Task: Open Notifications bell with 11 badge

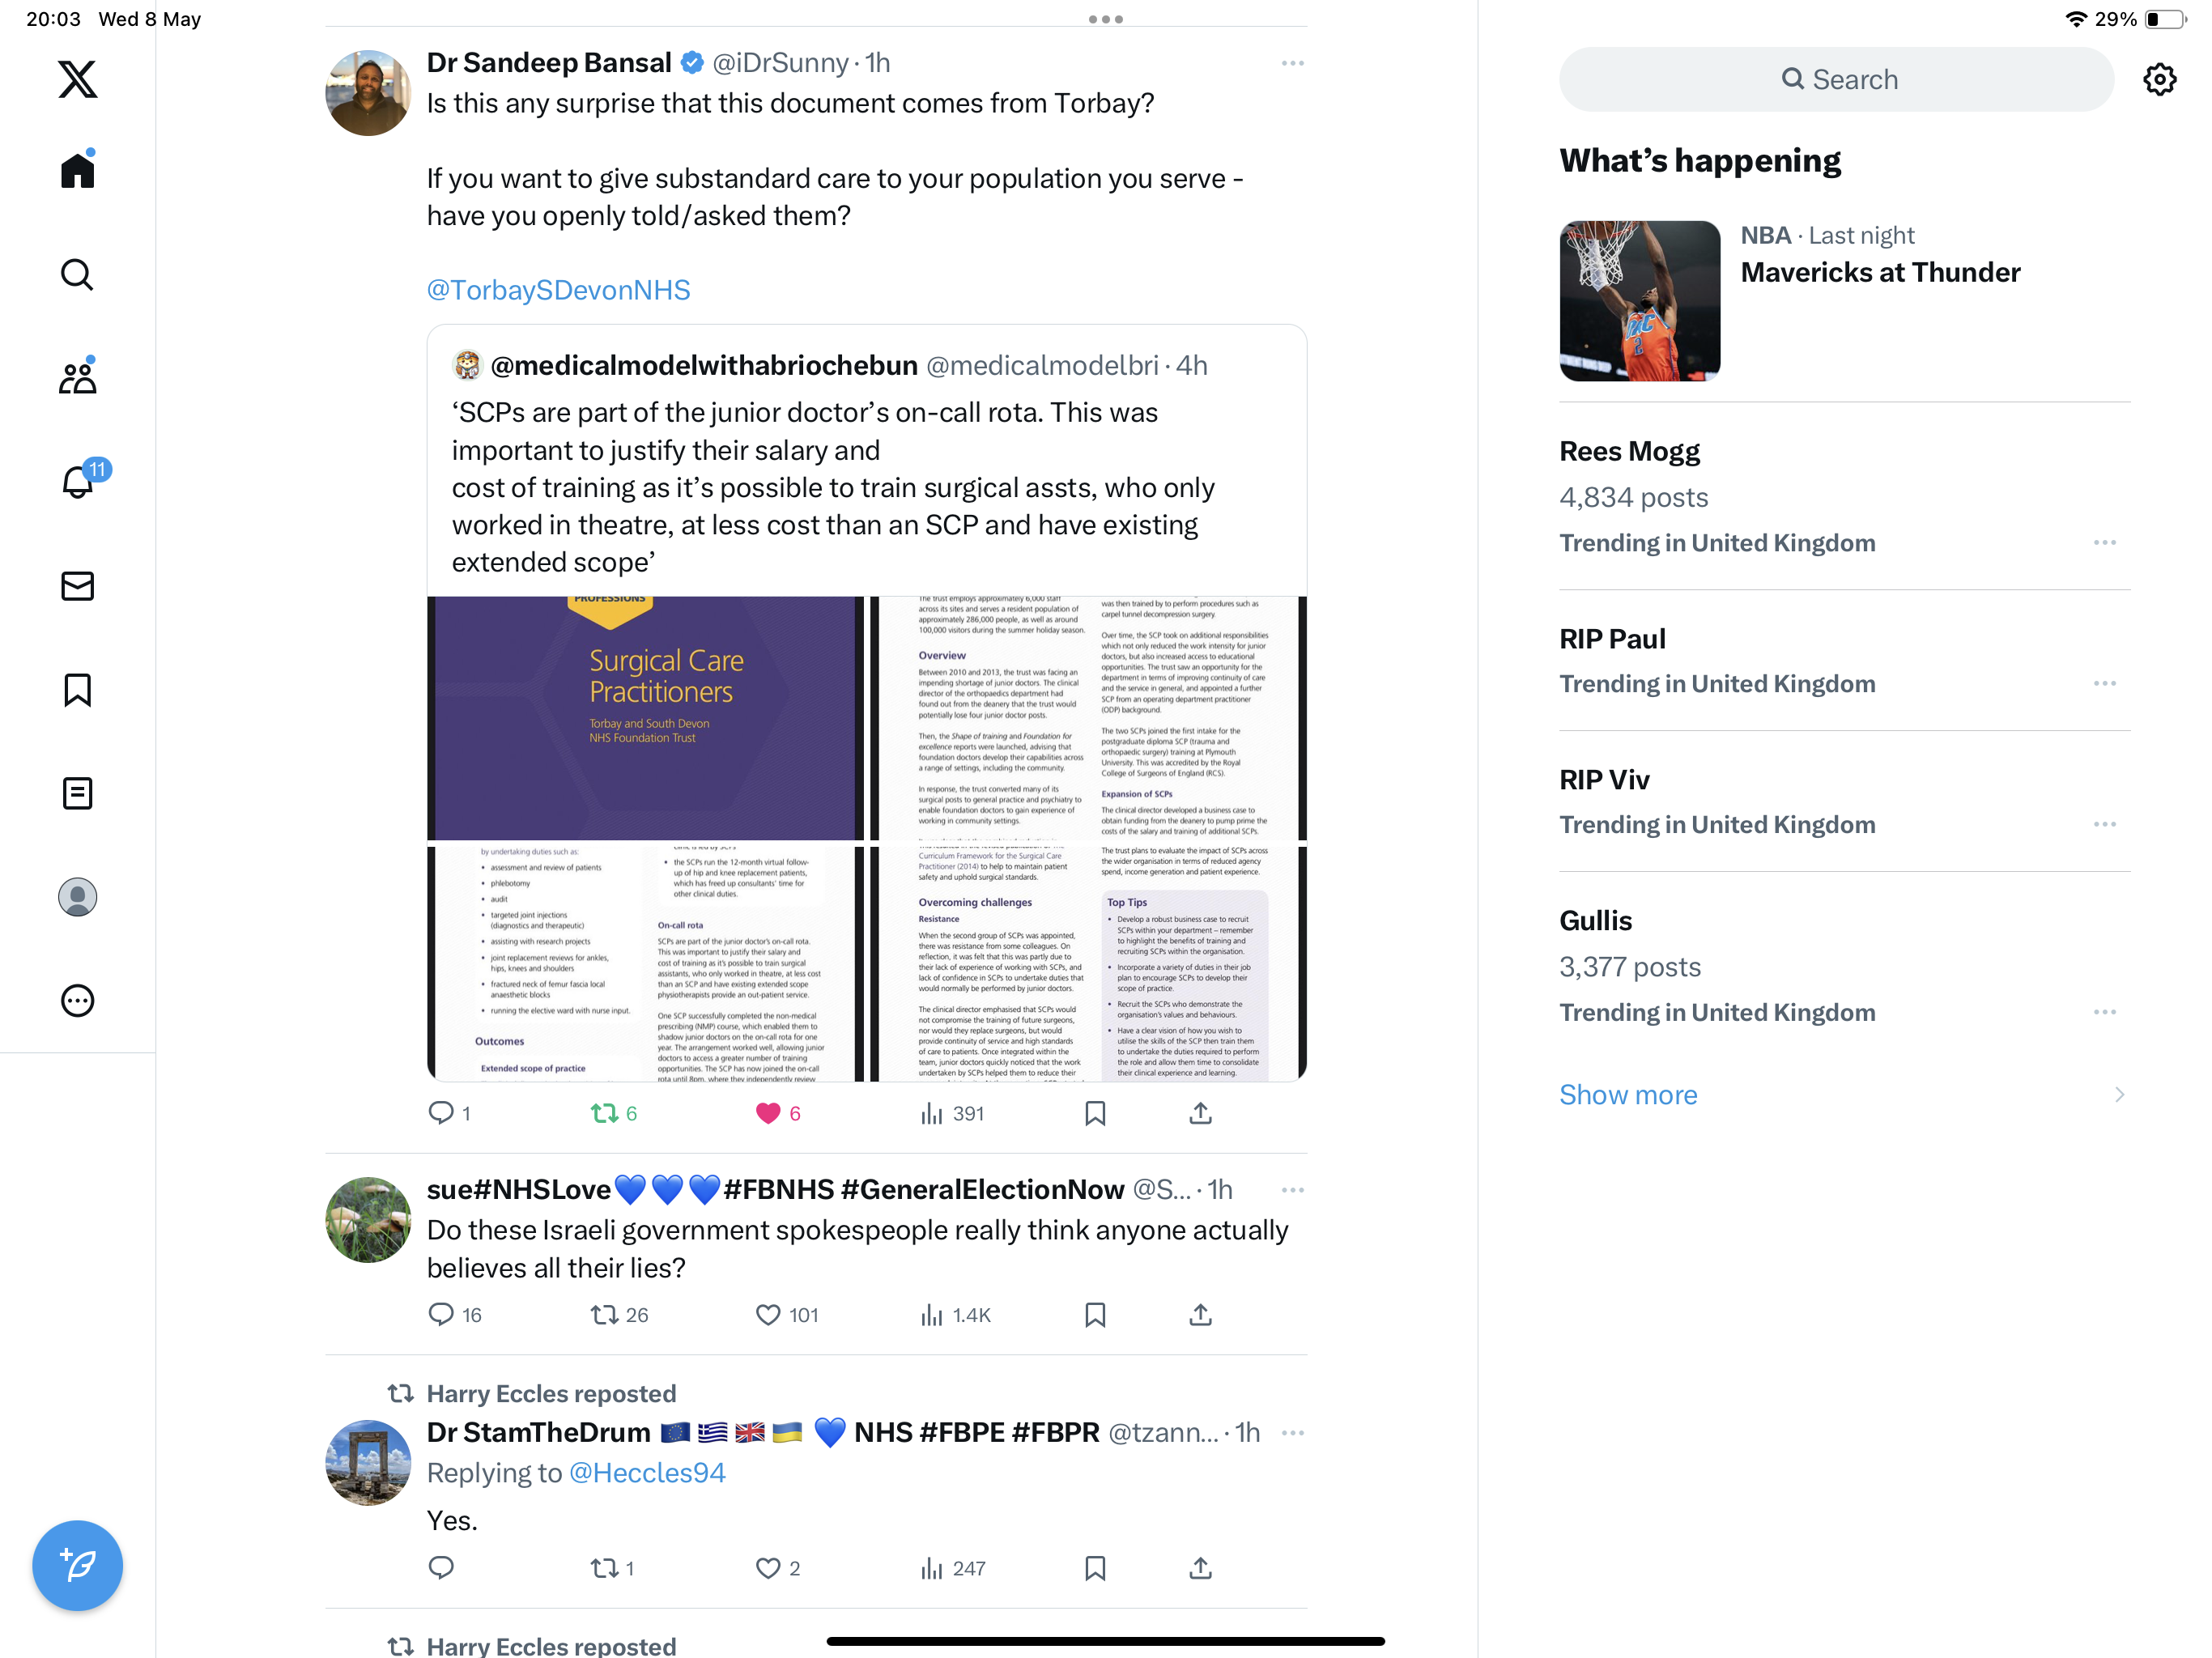Action: (77, 481)
